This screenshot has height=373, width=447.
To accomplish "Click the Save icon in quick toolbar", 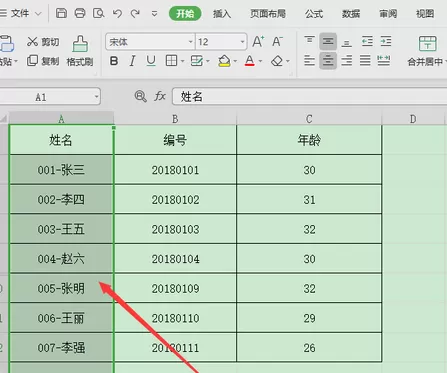I will coord(61,13).
